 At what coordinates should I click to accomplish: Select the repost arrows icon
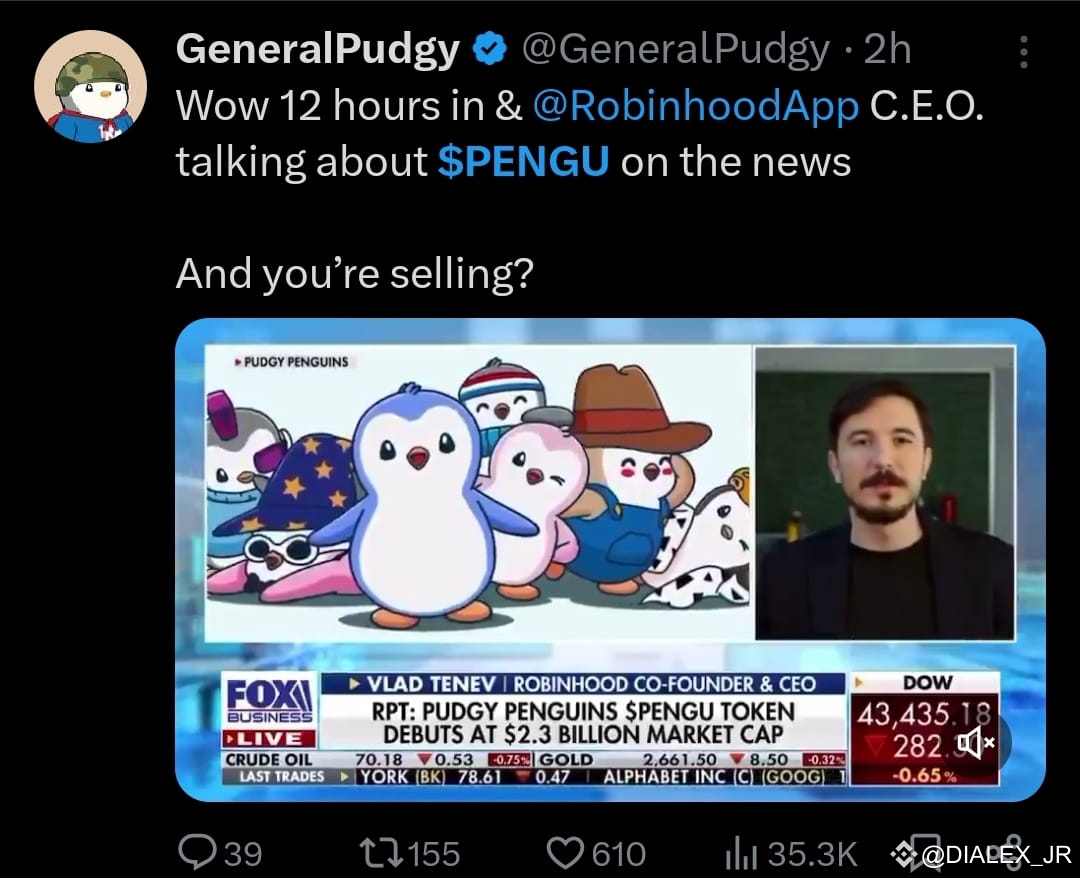pyautogui.click(x=382, y=852)
